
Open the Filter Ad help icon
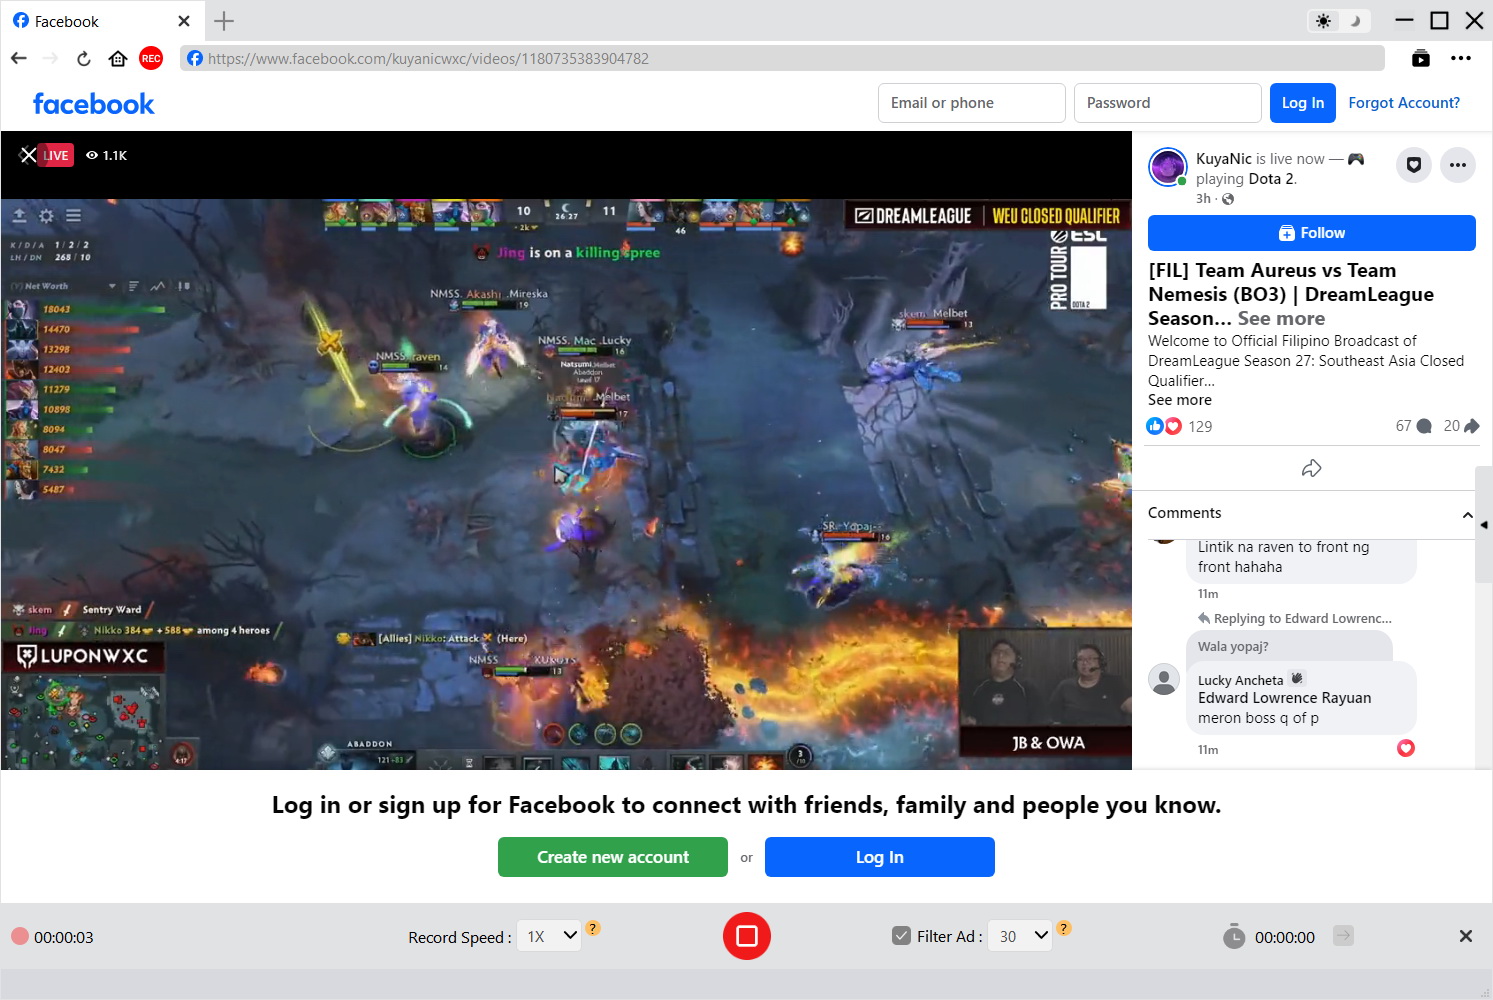(x=1064, y=928)
